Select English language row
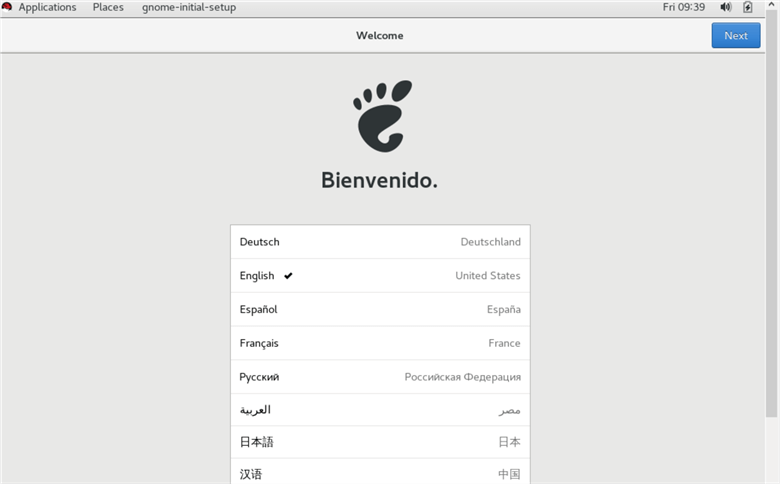780x484 pixels. click(x=380, y=276)
